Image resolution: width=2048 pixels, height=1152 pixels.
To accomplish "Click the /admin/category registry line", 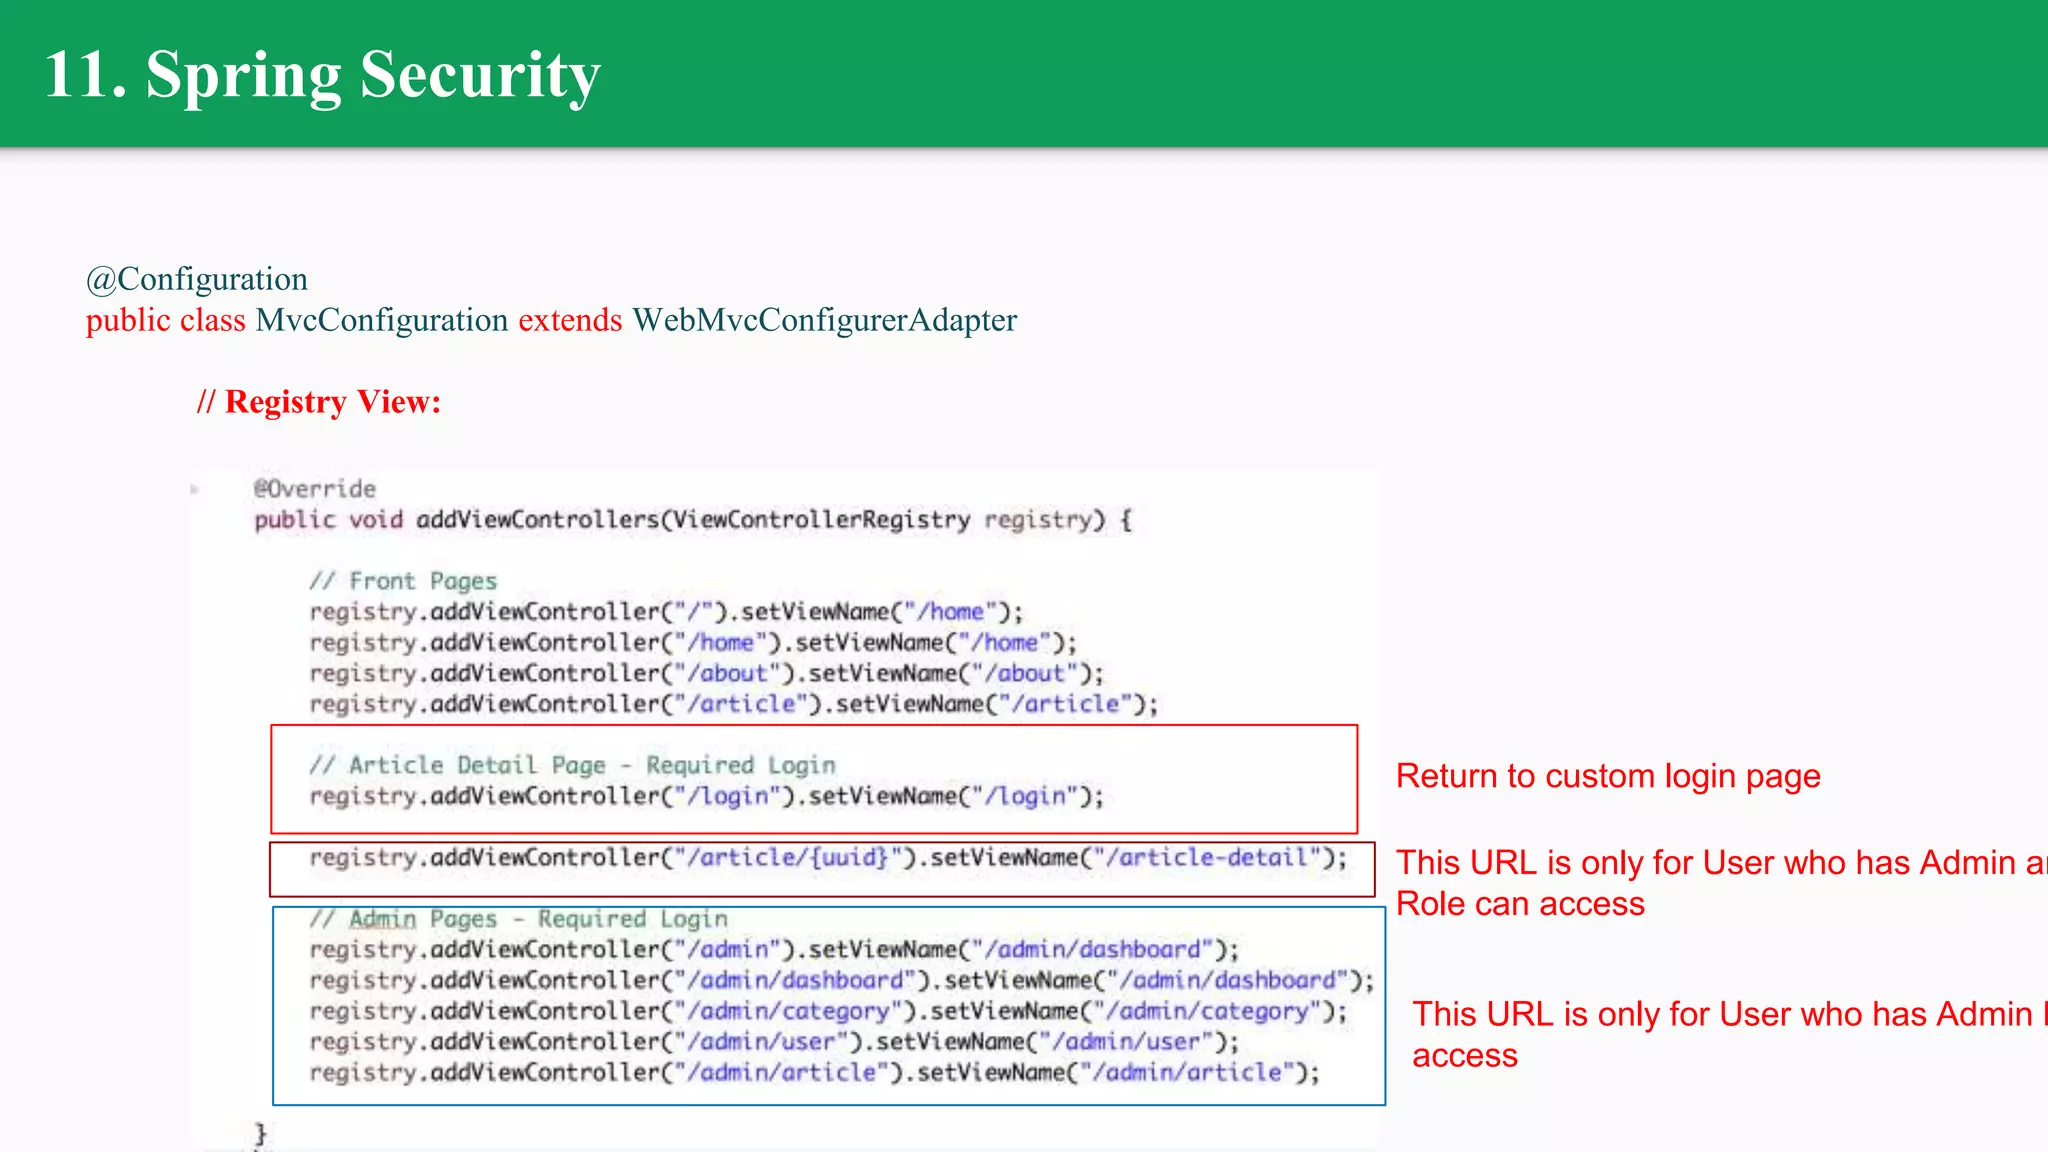I will 828,1012.
